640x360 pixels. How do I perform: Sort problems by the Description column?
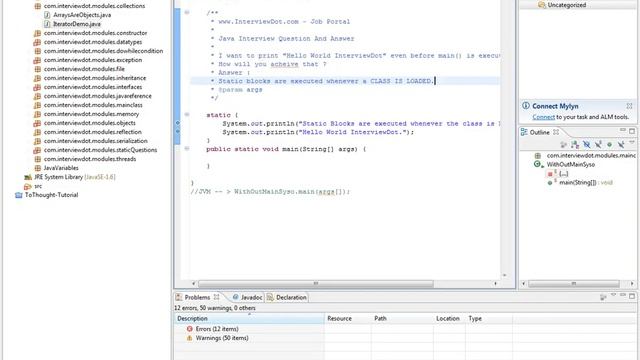coord(249,318)
